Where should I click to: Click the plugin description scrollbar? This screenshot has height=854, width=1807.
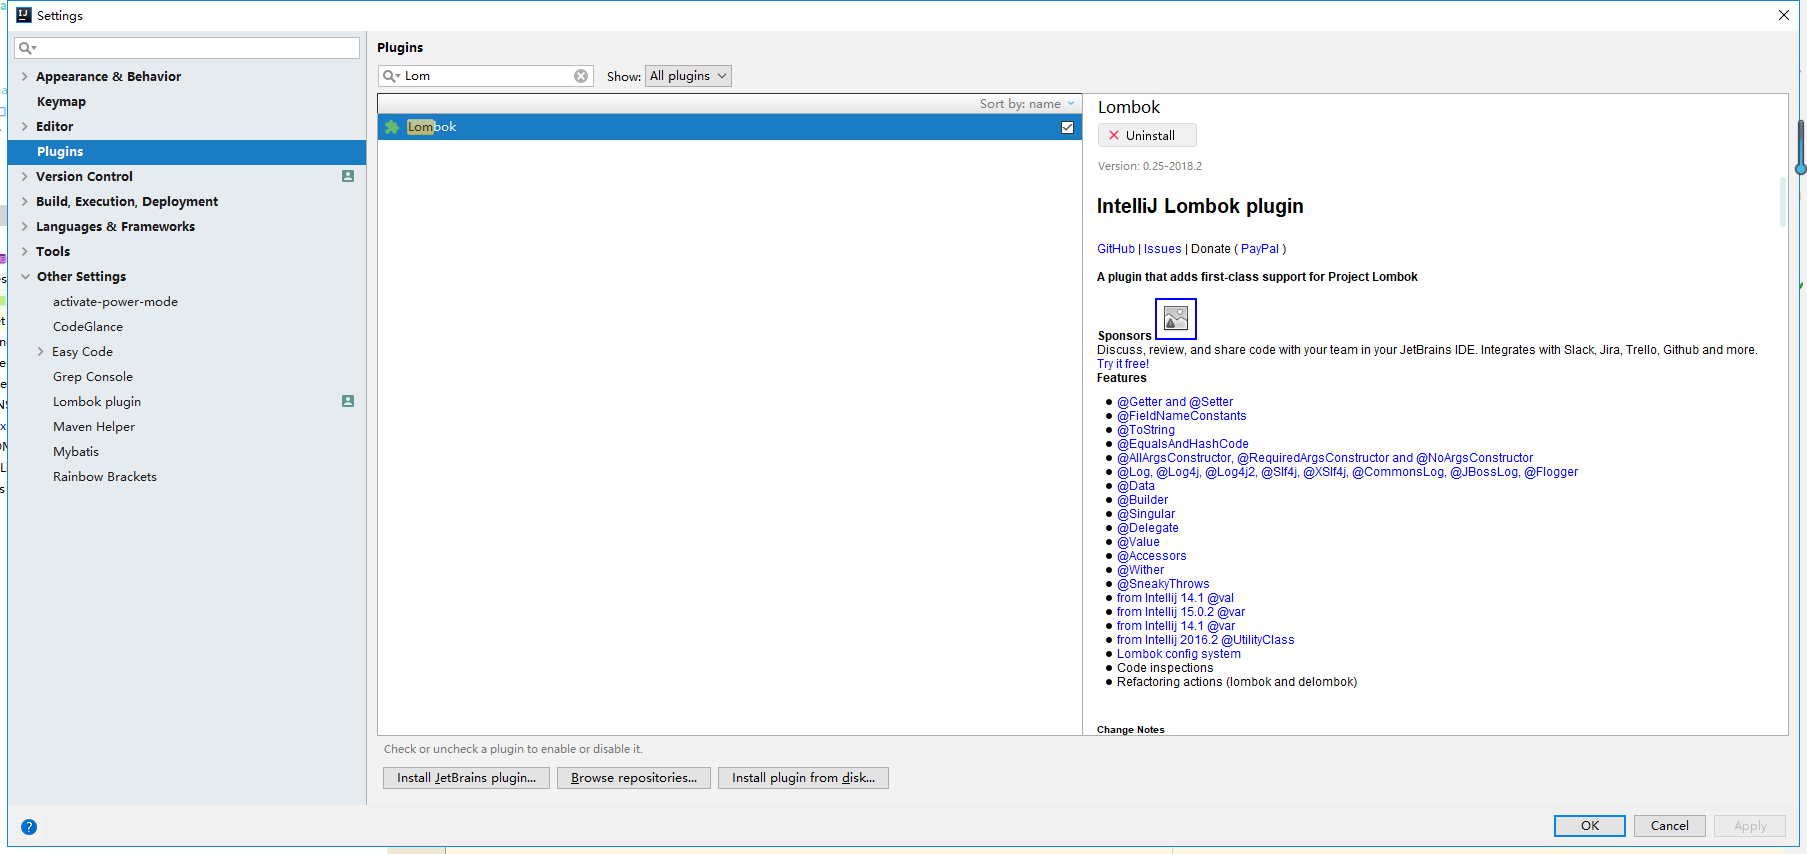click(1782, 202)
